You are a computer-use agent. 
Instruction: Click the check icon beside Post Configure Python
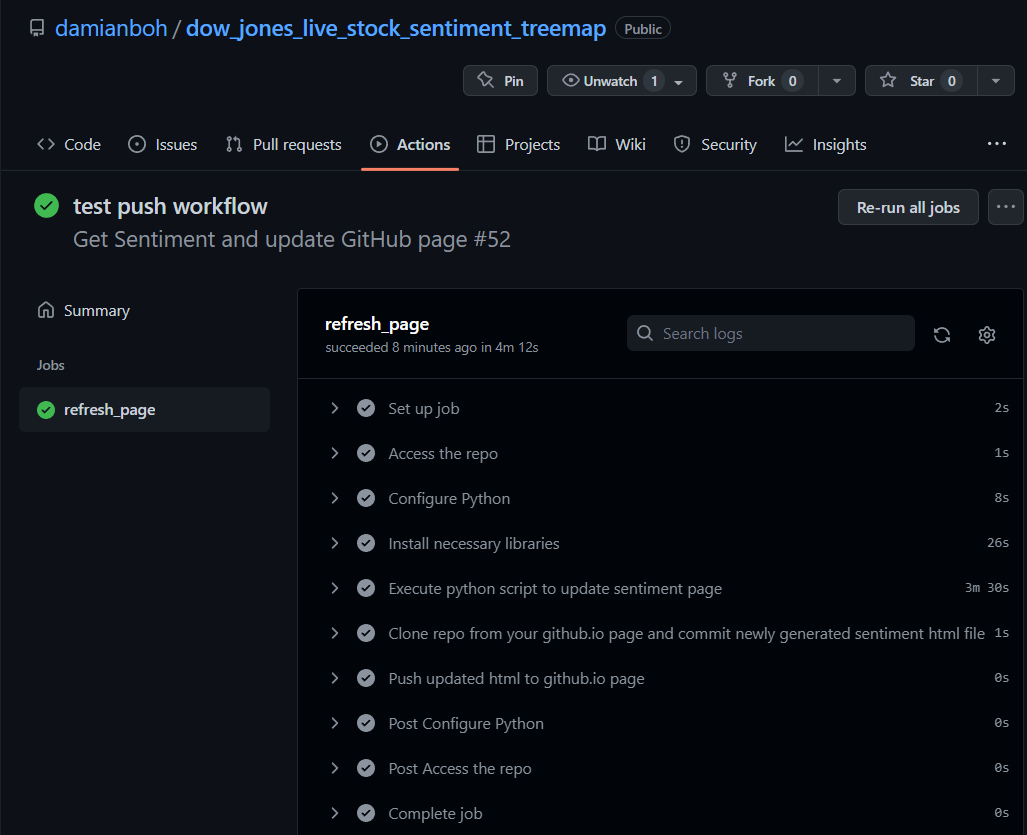(x=366, y=723)
